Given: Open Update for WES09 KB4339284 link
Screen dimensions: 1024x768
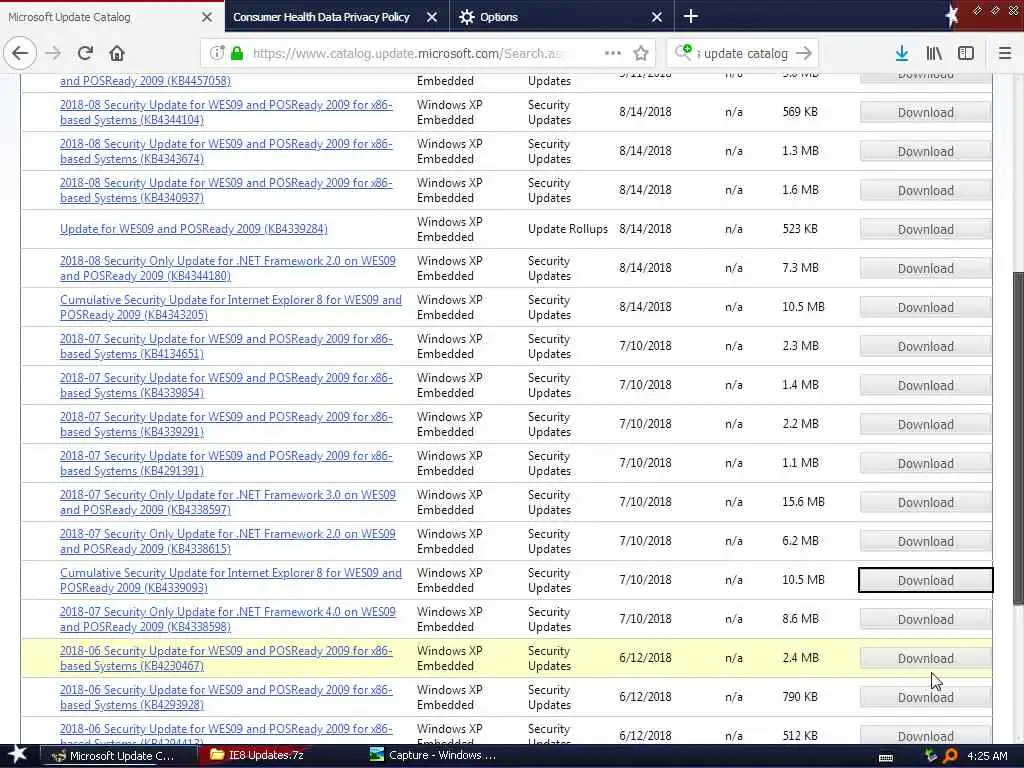Looking at the screenshot, I should [x=194, y=229].
